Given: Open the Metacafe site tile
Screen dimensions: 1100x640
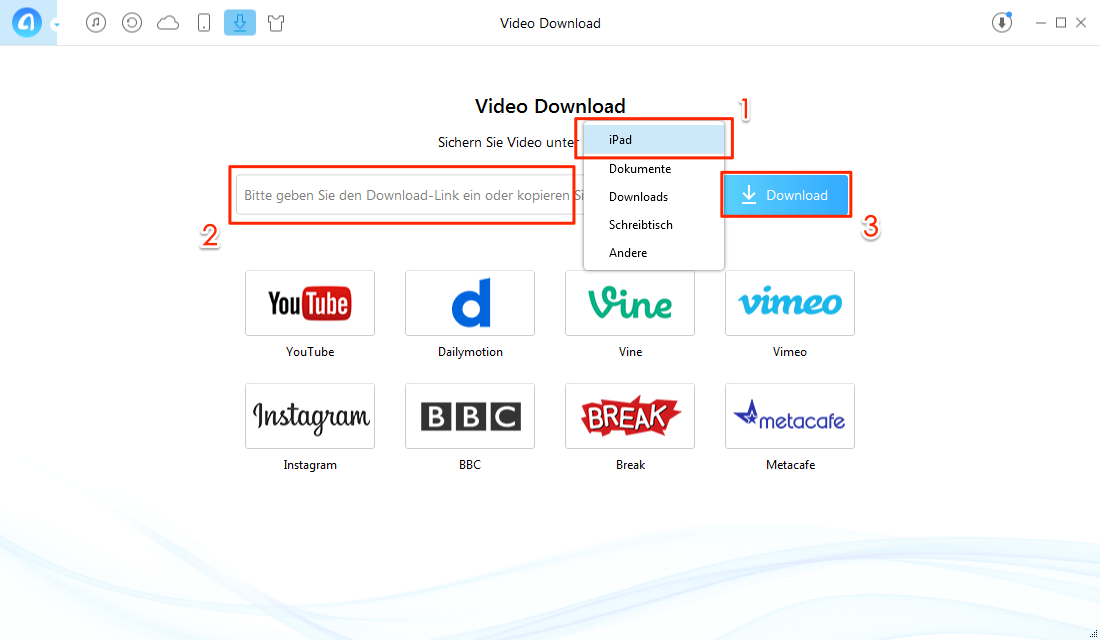Looking at the screenshot, I should 790,416.
